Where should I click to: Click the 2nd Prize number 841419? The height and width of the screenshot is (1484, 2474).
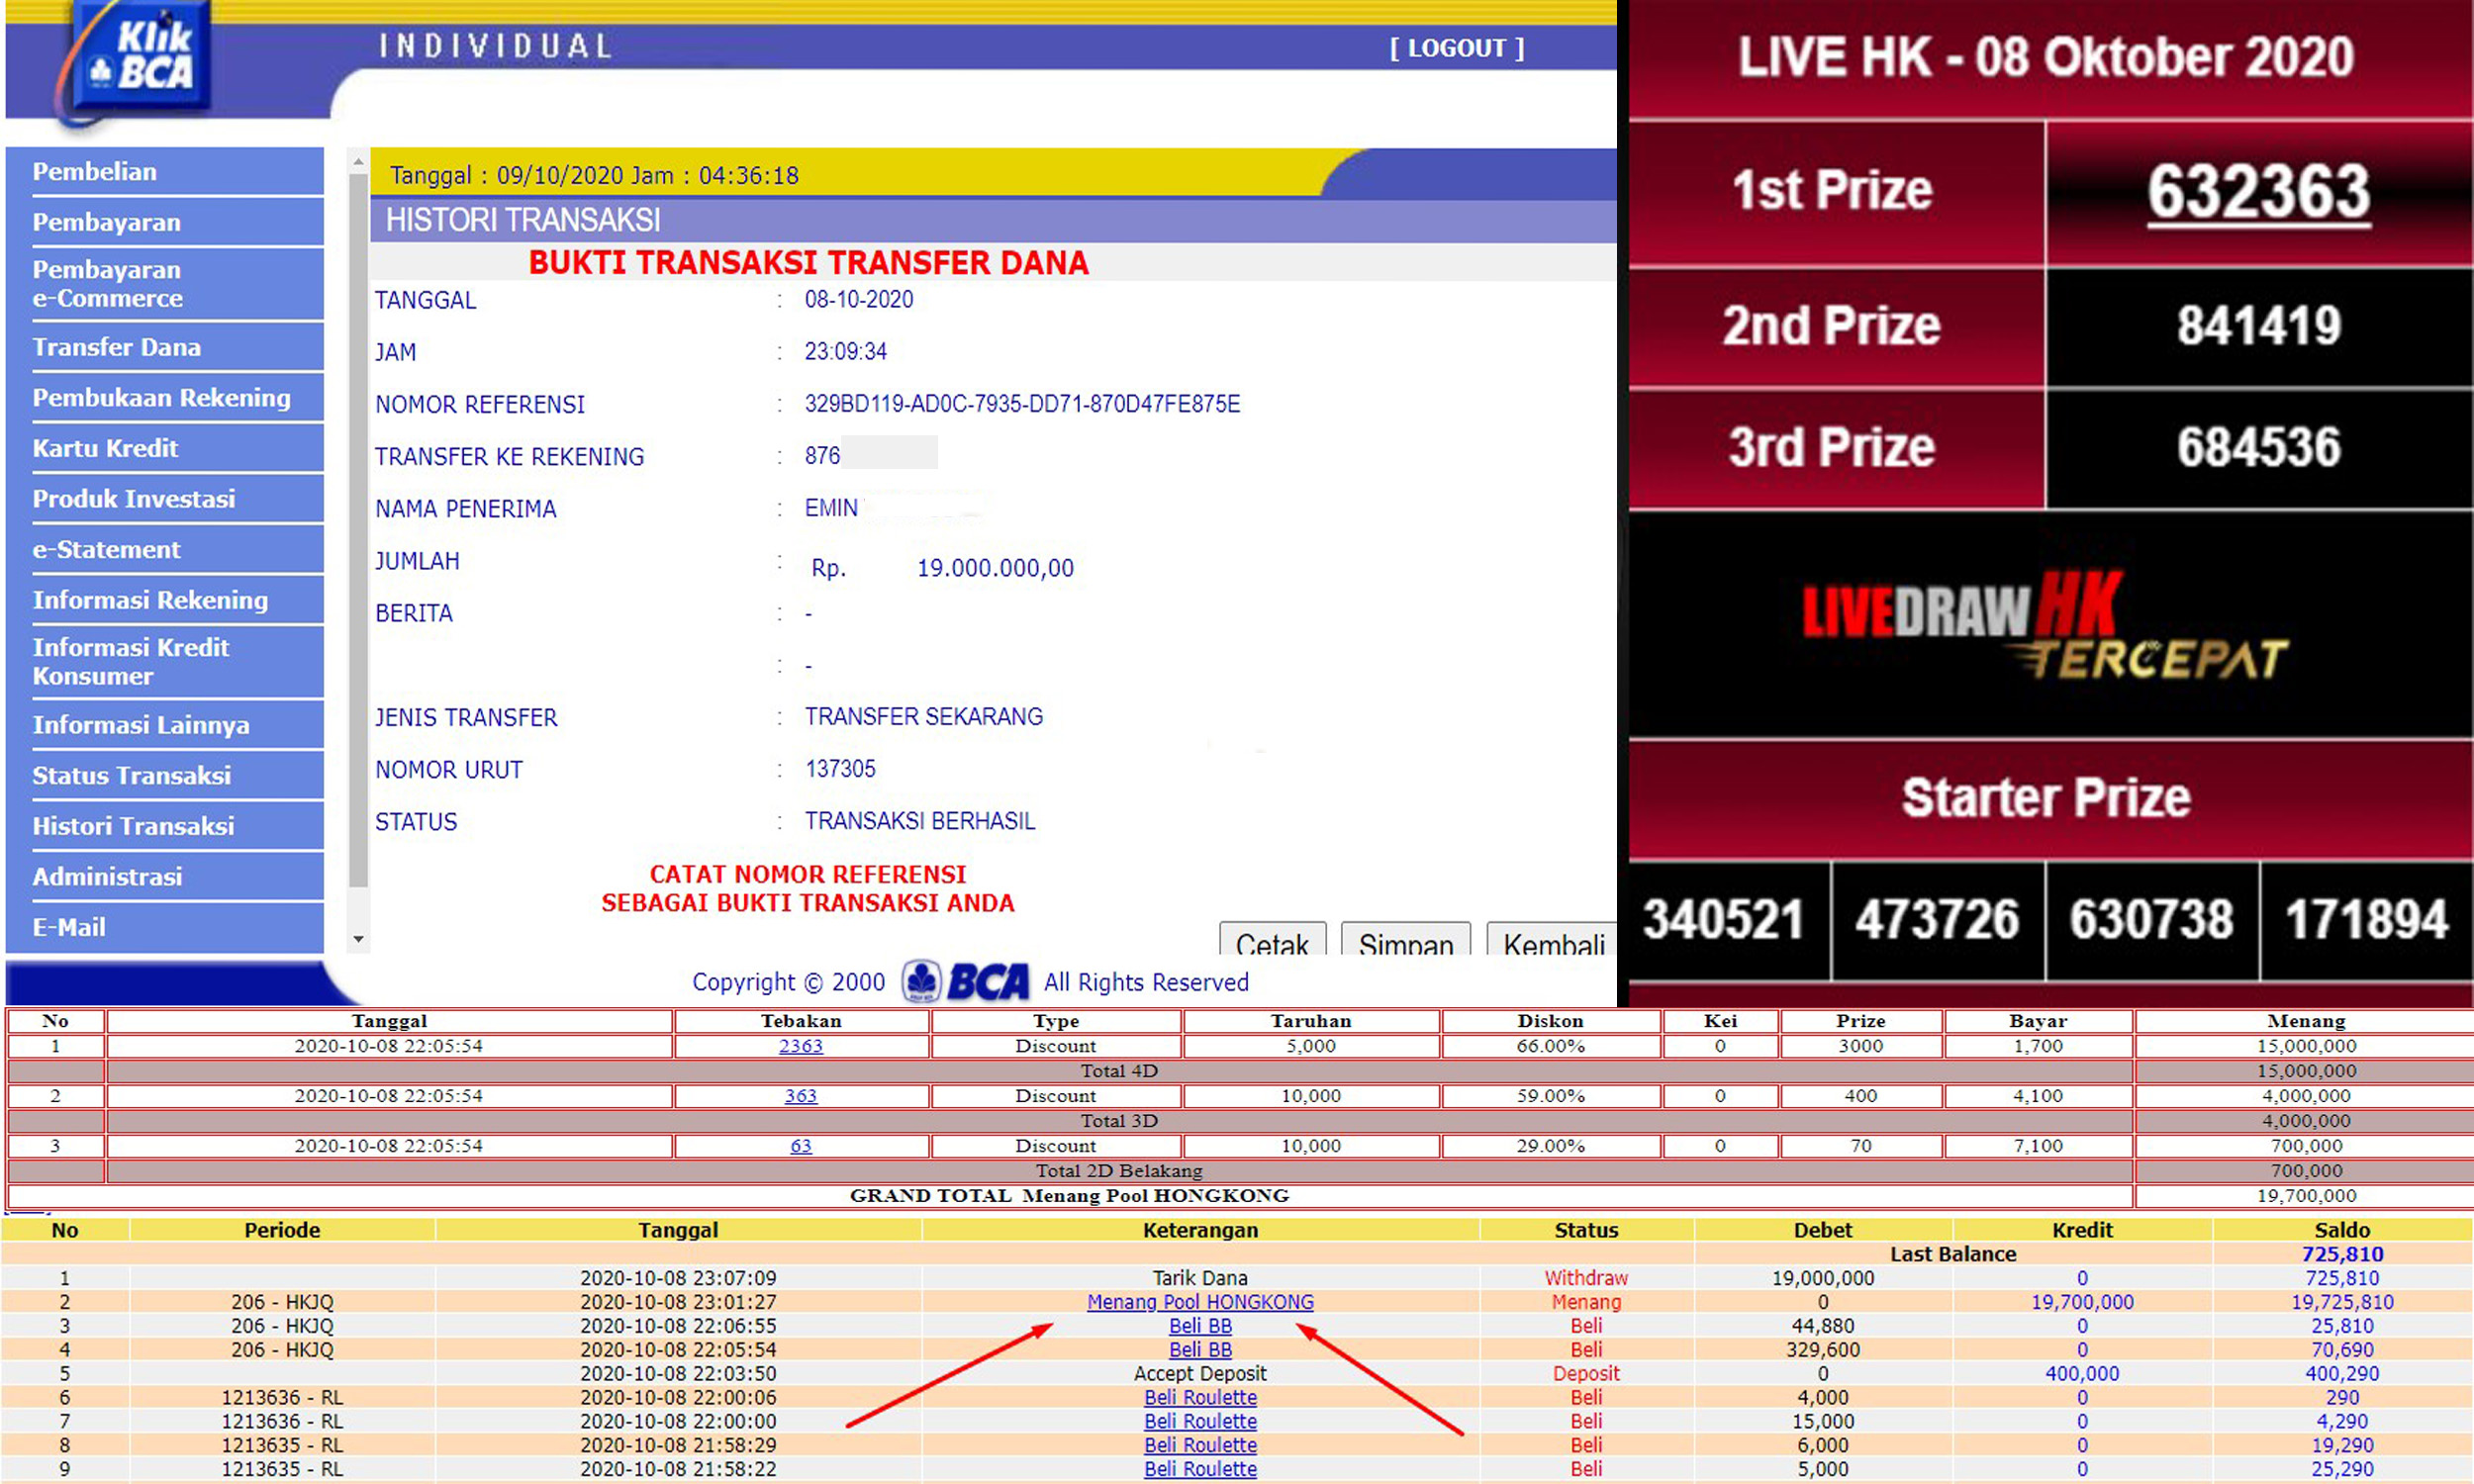click(2259, 326)
